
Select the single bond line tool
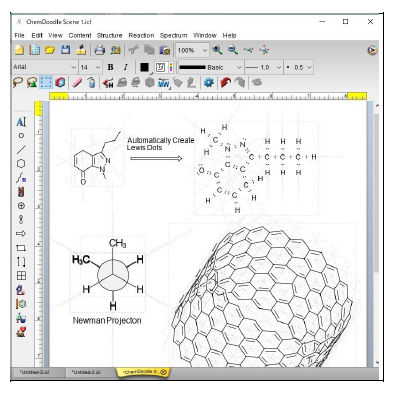[x=21, y=150]
